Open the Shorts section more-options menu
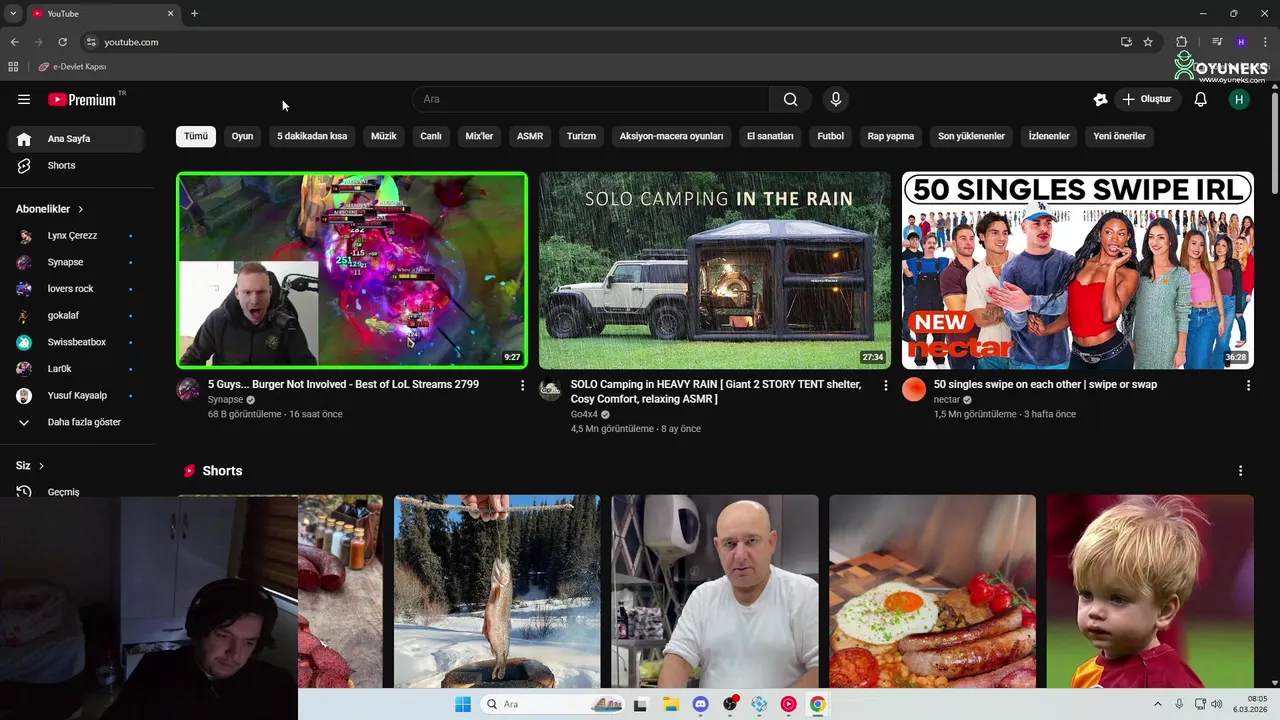 pos(1240,471)
